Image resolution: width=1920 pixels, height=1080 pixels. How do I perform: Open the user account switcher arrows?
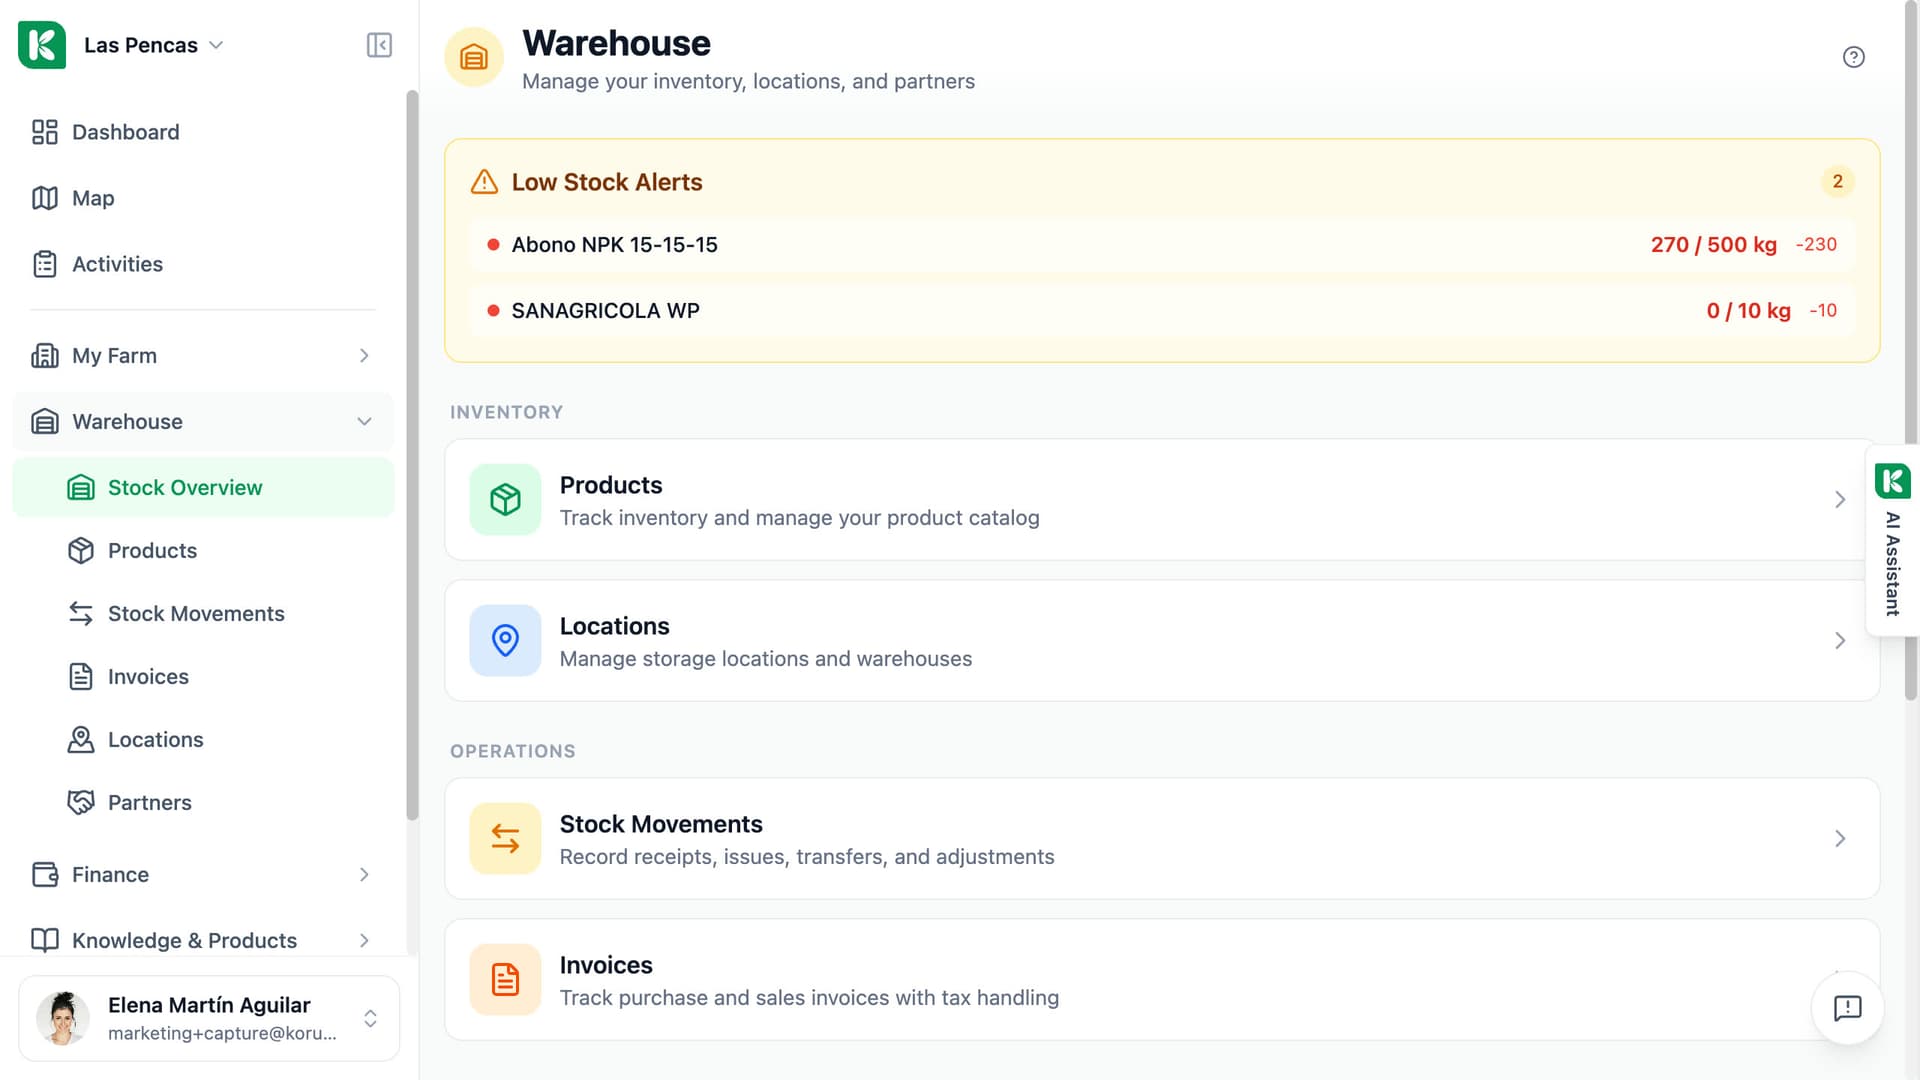coord(370,1018)
